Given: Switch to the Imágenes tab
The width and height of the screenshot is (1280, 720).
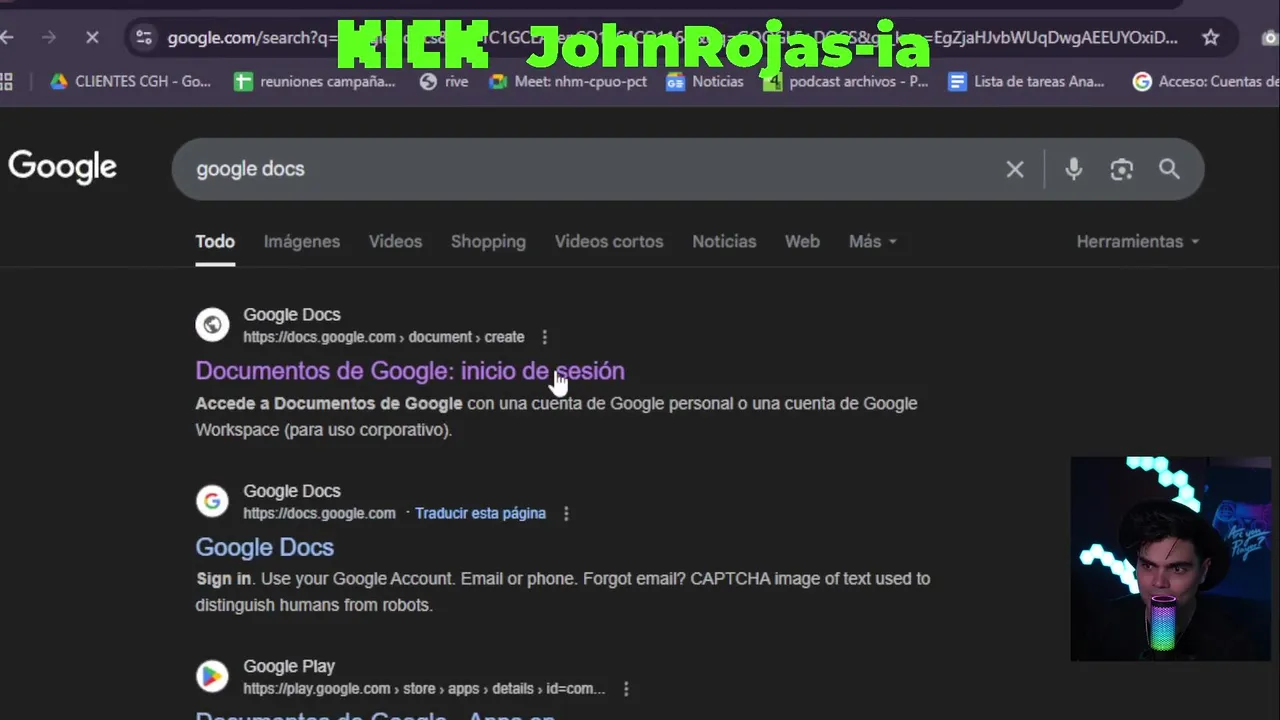Looking at the screenshot, I should coord(302,242).
